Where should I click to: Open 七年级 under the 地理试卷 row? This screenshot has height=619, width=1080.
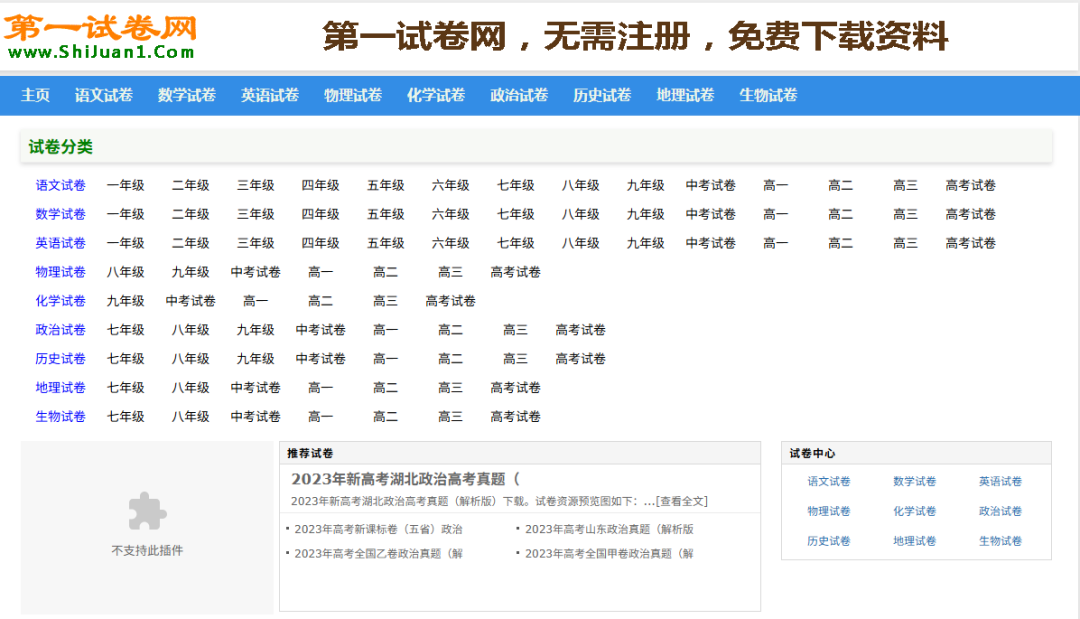[125, 387]
